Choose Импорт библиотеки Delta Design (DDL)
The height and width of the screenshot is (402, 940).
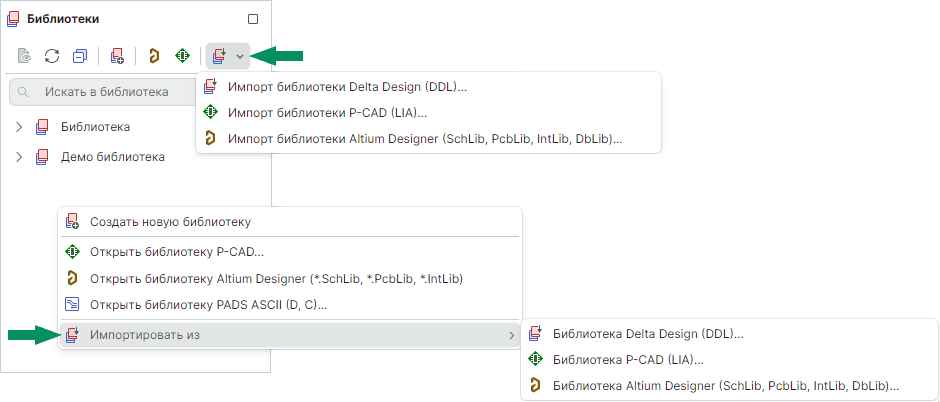tap(347, 87)
